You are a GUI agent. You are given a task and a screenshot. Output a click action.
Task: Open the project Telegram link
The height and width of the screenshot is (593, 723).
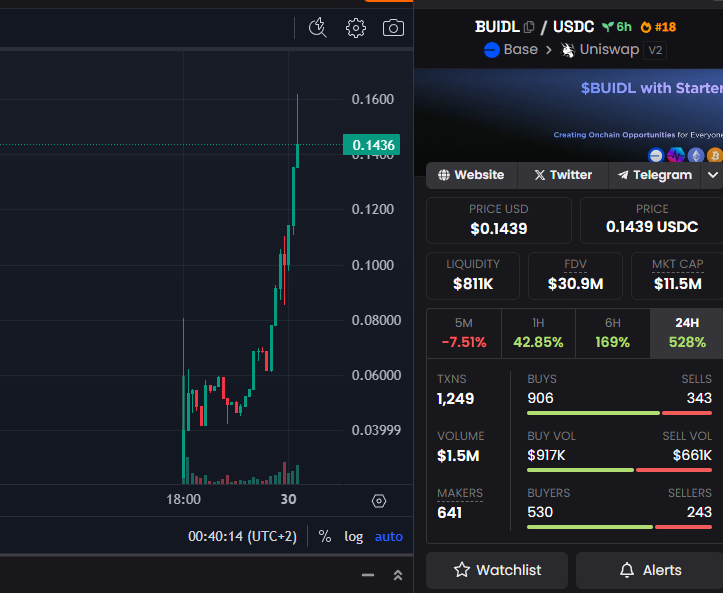tap(655, 175)
